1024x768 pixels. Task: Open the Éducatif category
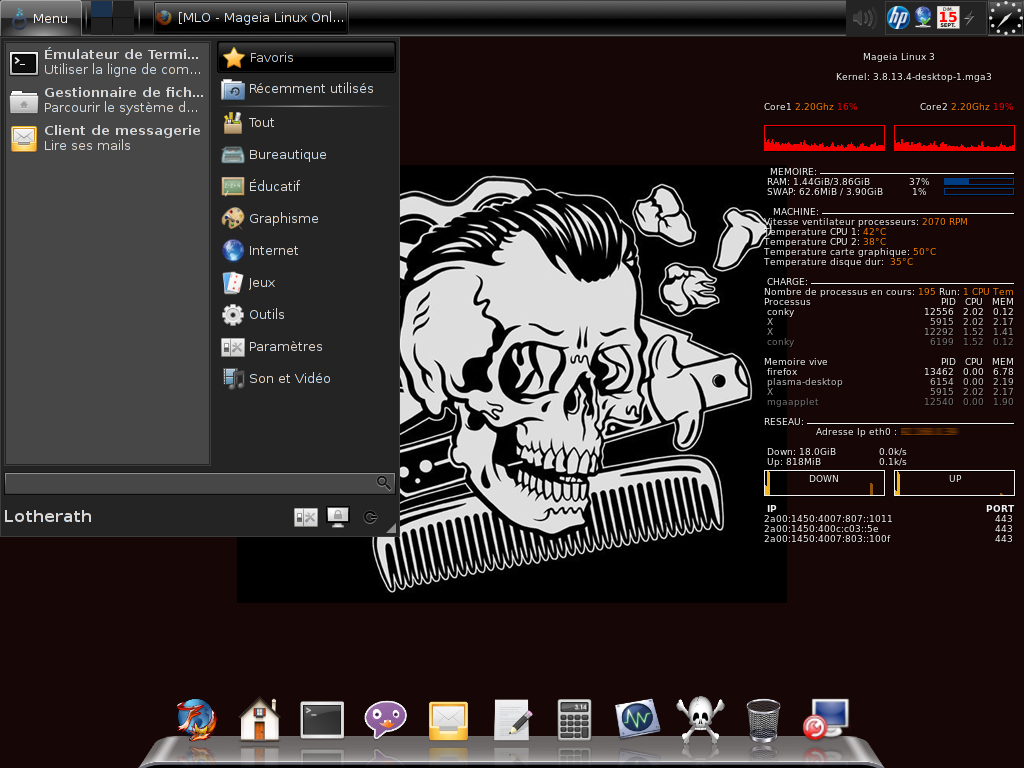point(306,187)
